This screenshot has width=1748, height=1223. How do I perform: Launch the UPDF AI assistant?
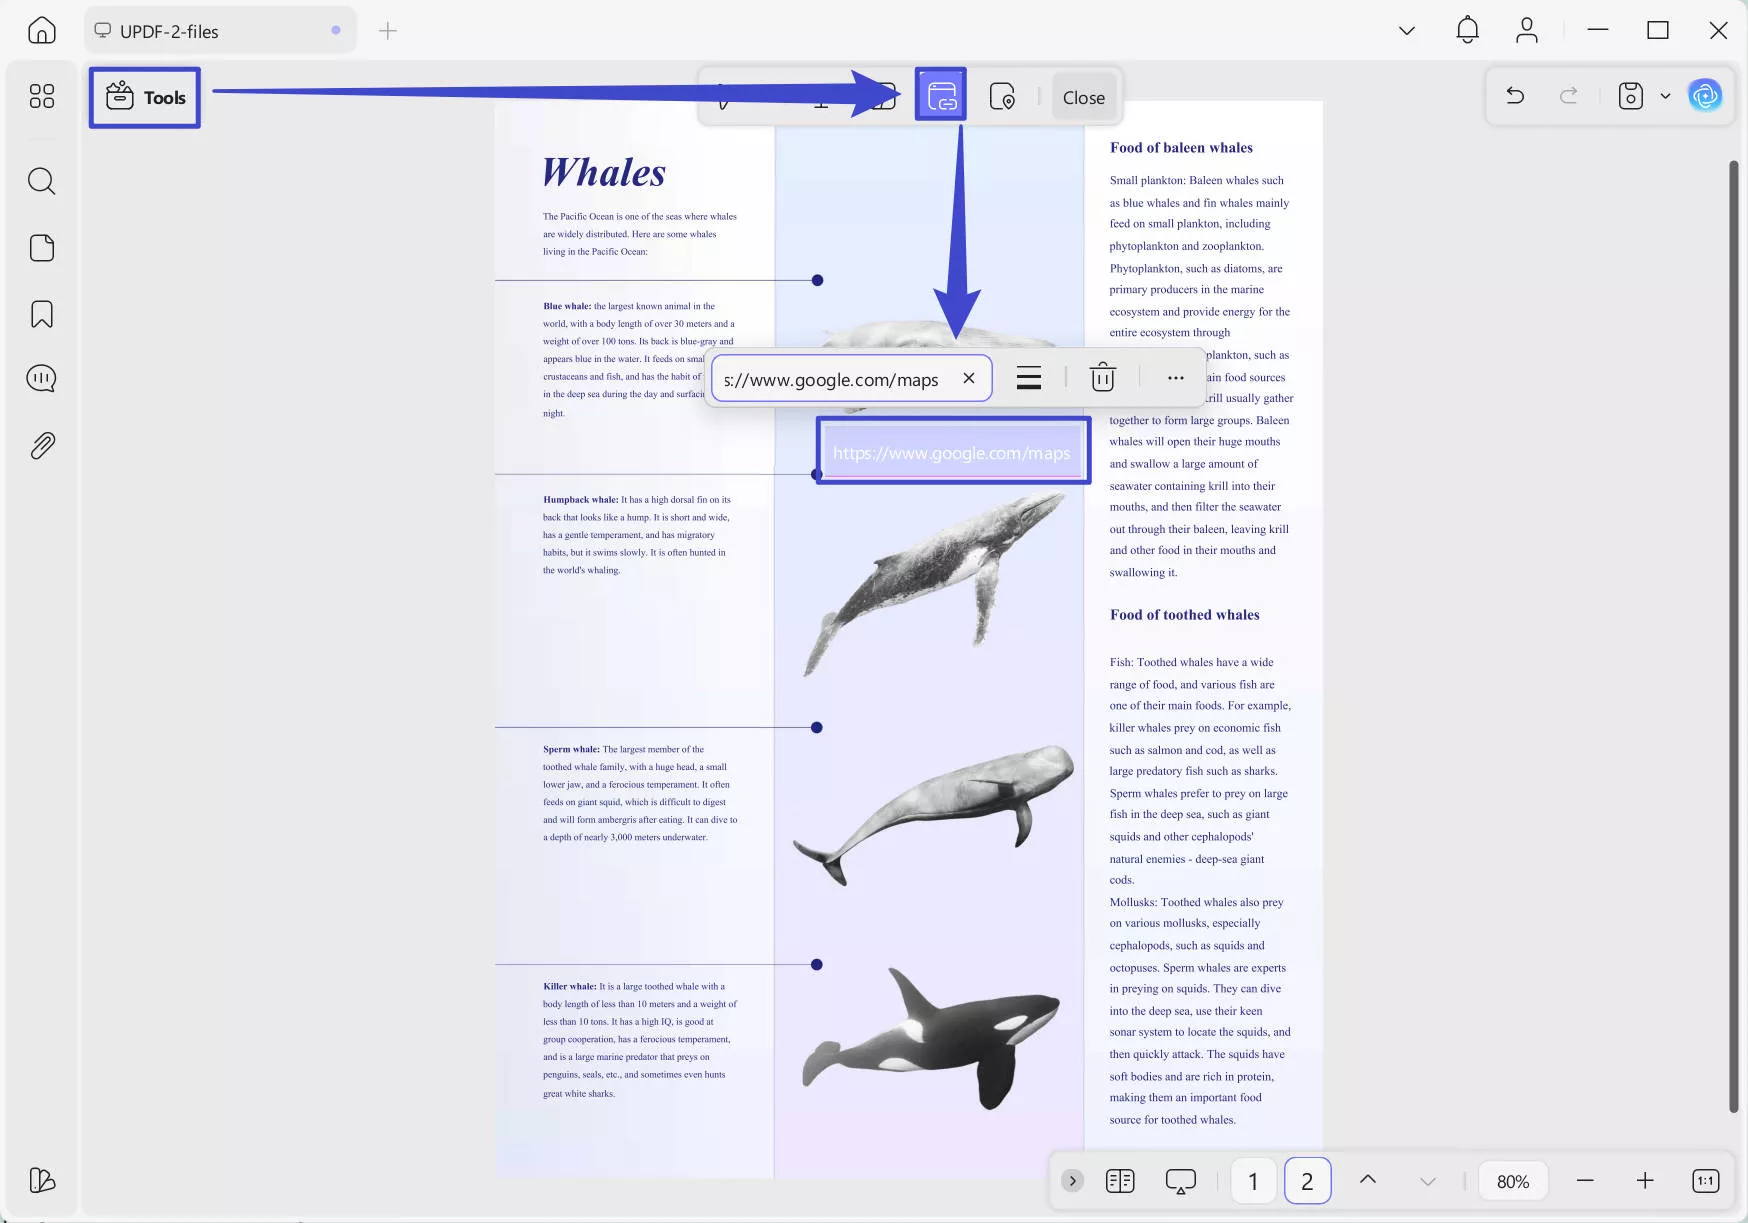pyautogui.click(x=1705, y=96)
